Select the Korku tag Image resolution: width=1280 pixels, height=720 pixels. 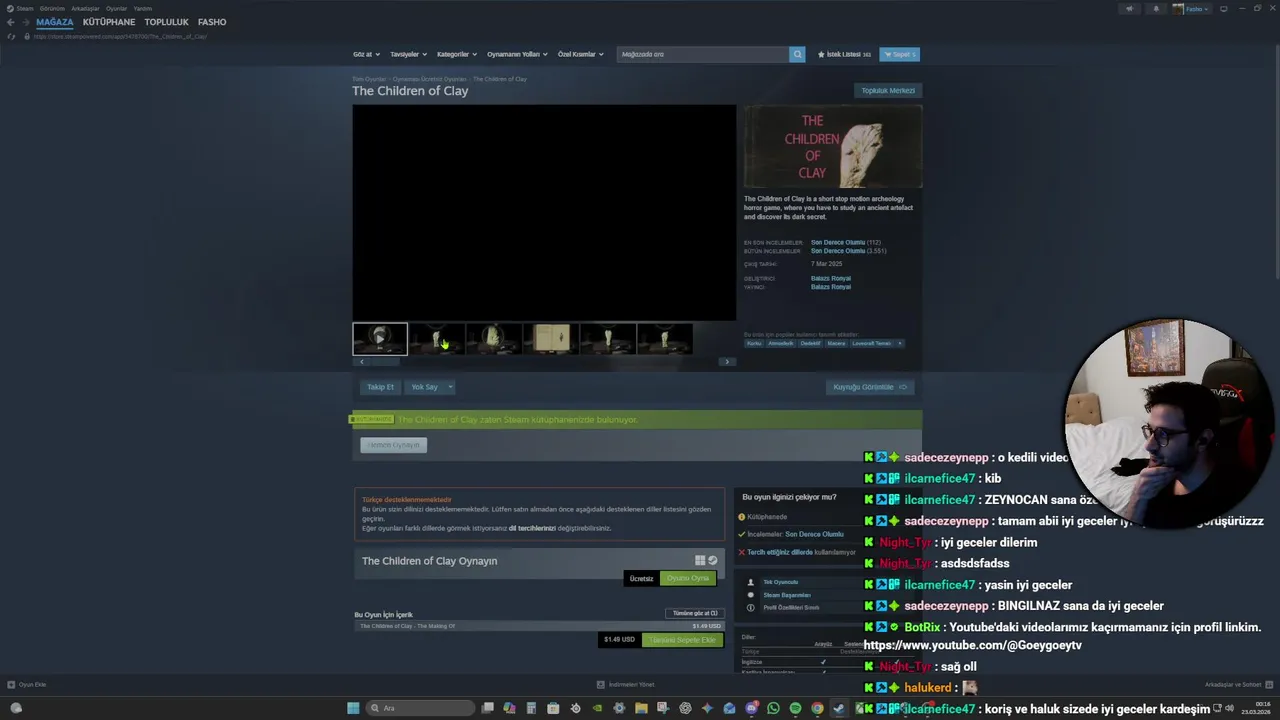click(x=754, y=343)
